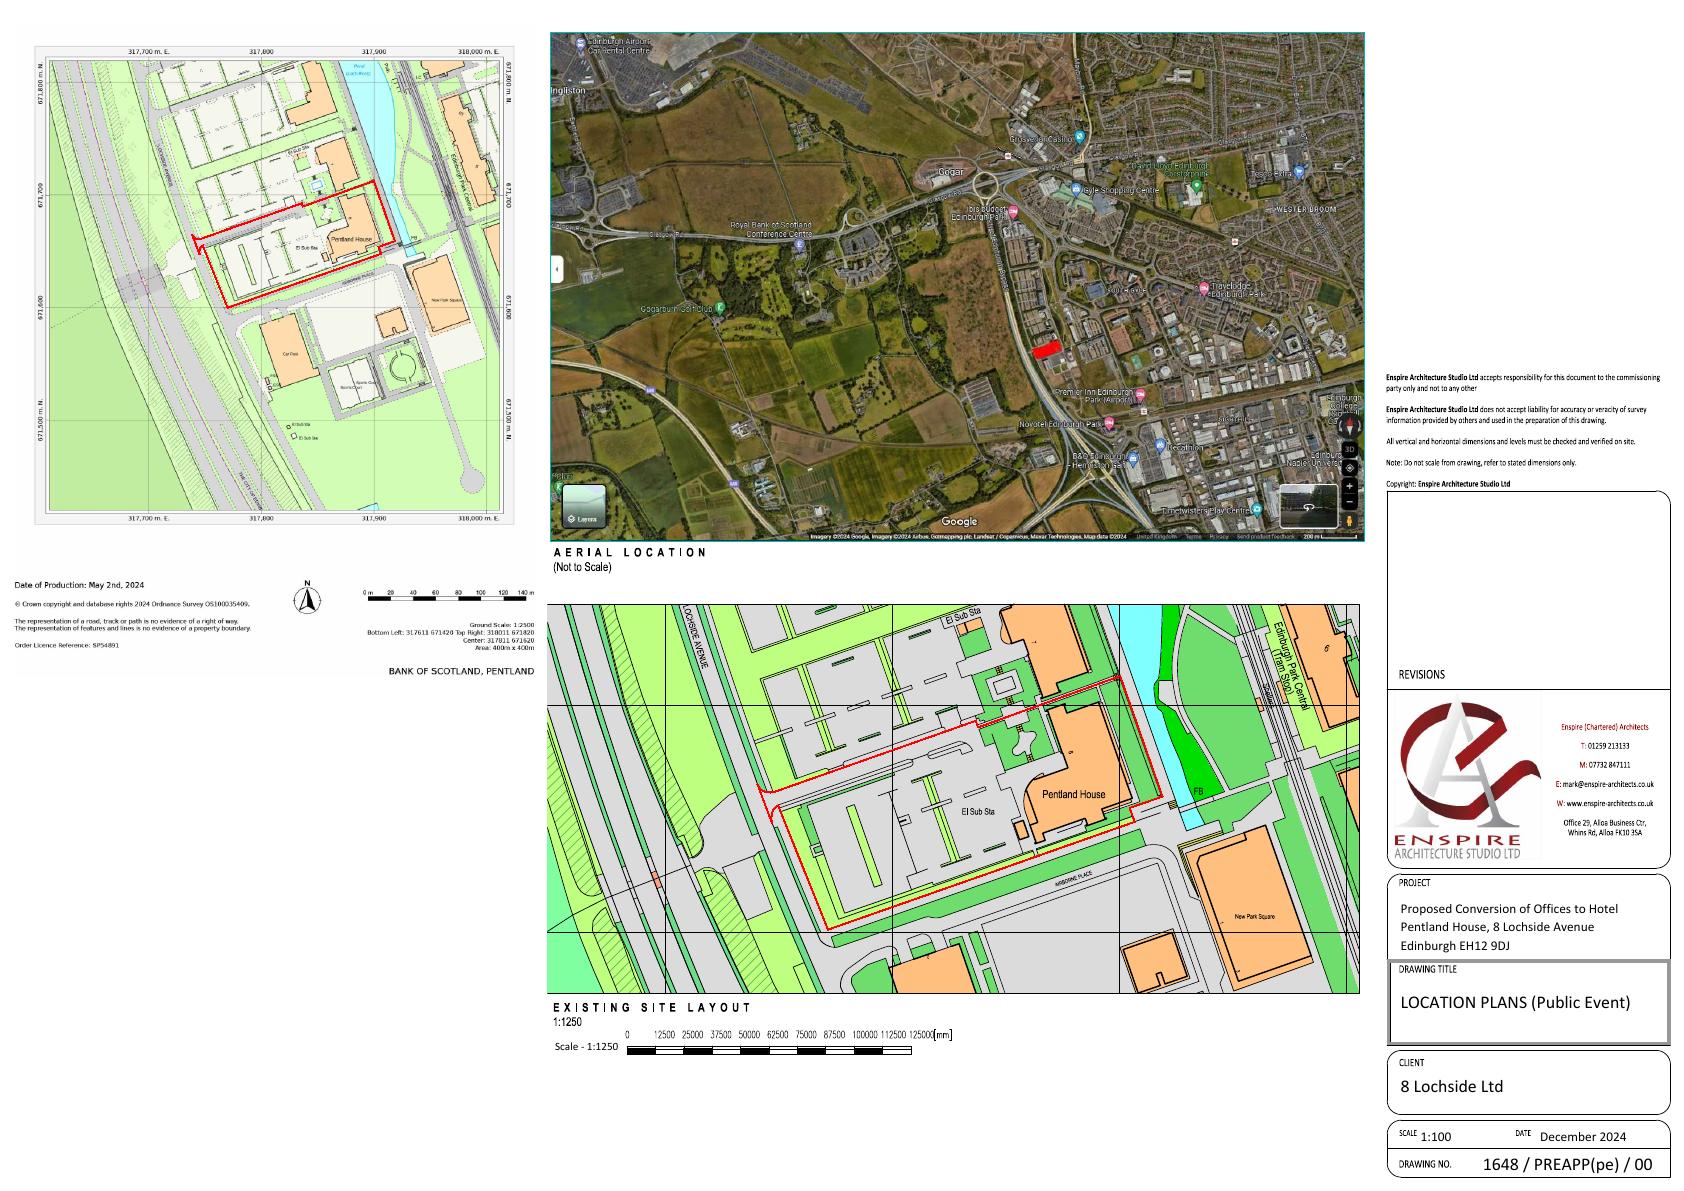
Task: Click the client name '8 Lochside Ltd'
Action: pos(1451,1087)
